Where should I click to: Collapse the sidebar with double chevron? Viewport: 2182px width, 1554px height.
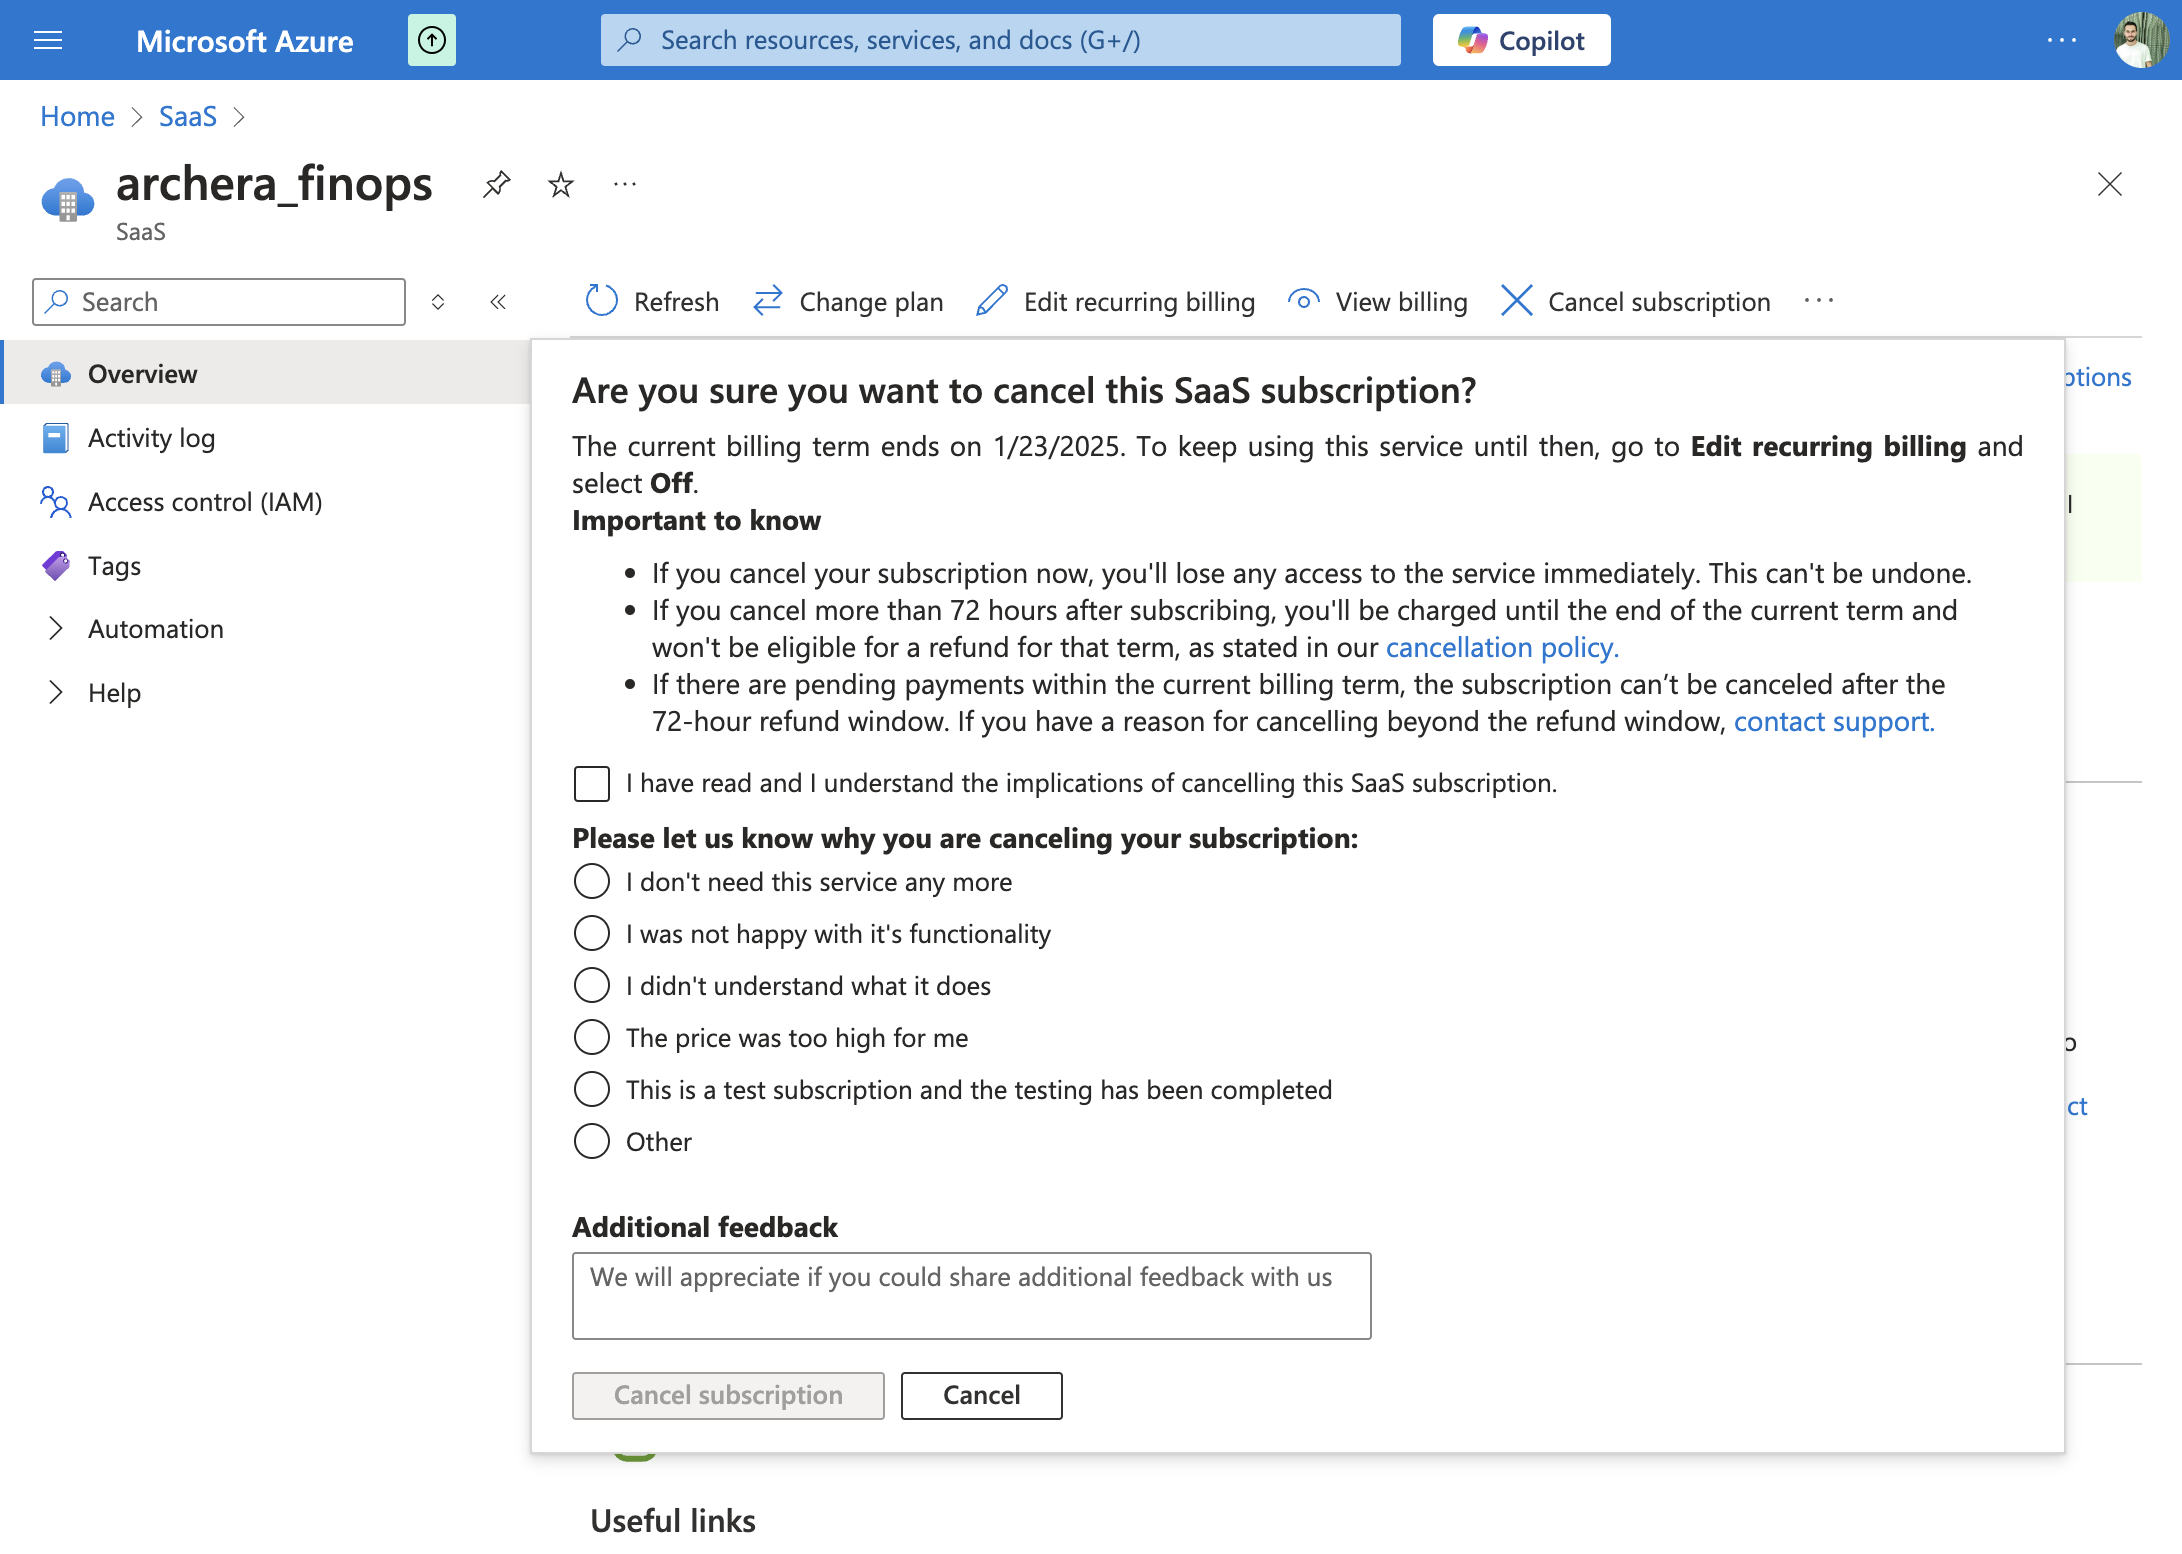coord(498,302)
